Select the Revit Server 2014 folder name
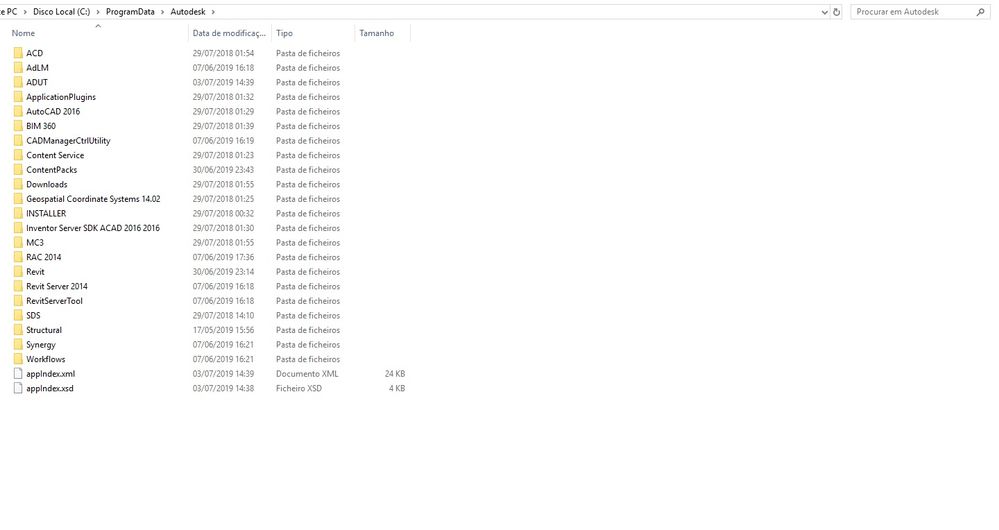 [x=57, y=287]
